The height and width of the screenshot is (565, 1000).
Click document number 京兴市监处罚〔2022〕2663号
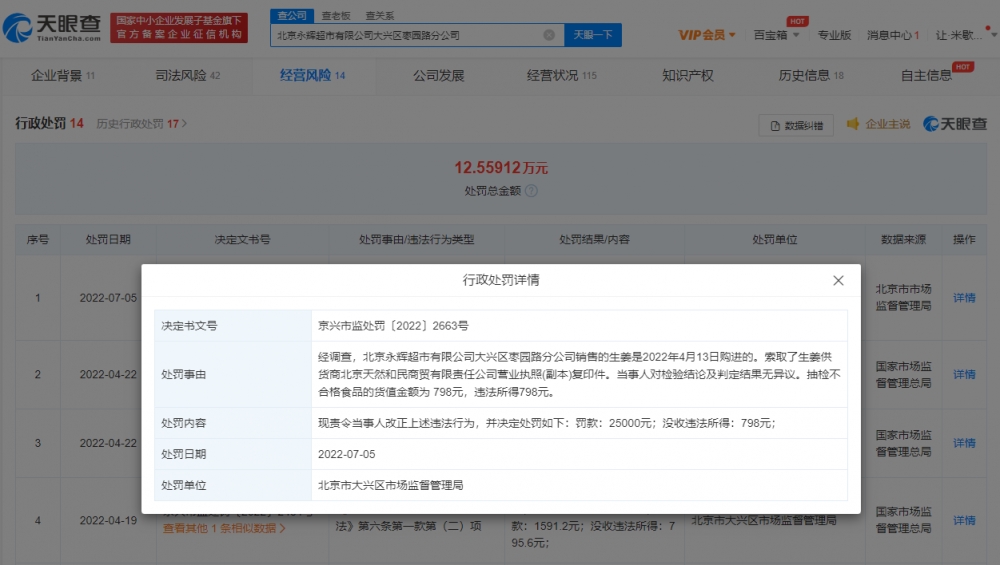click(x=393, y=326)
